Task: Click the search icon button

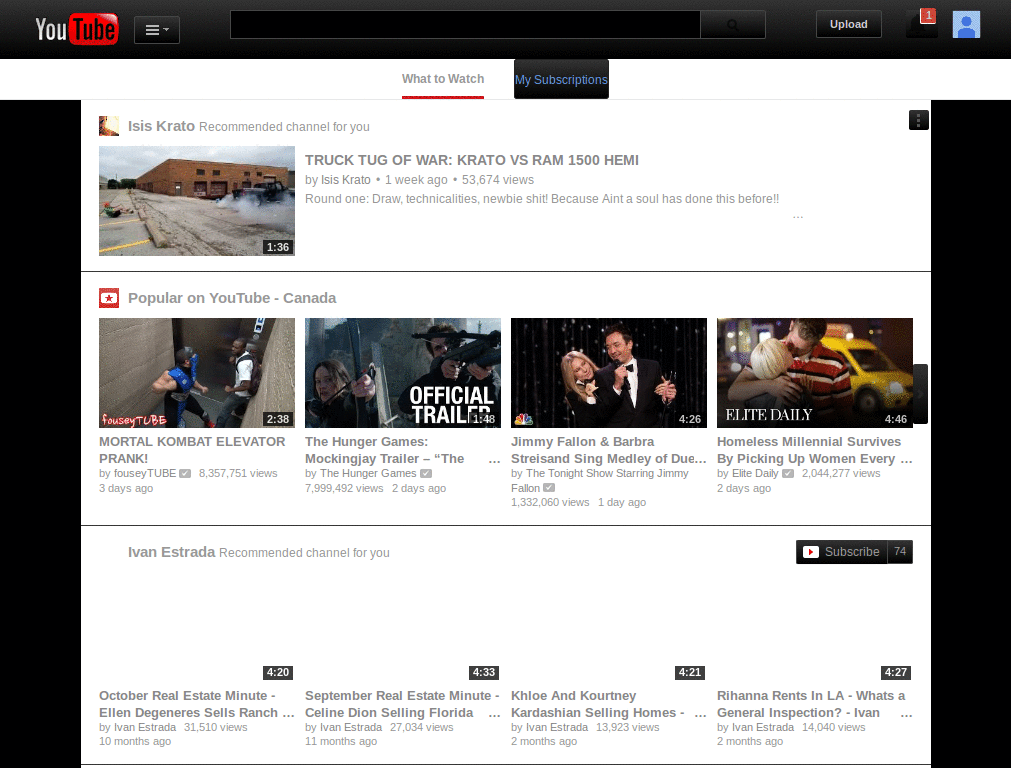Action: pyautogui.click(x=733, y=25)
